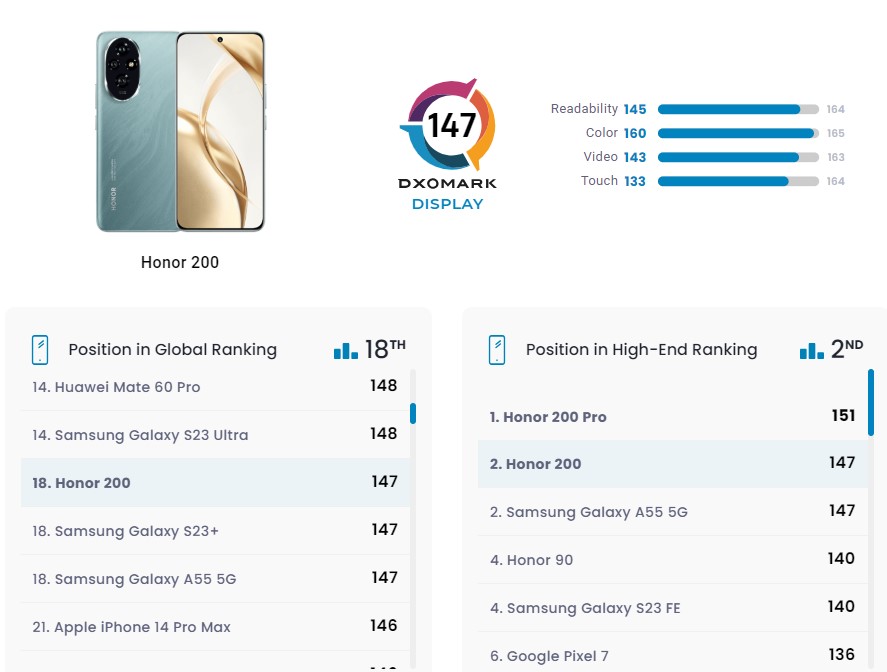Click the 146 score for iPhone 14 Pro Max
This screenshot has height=672, width=887.
coord(384,626)
